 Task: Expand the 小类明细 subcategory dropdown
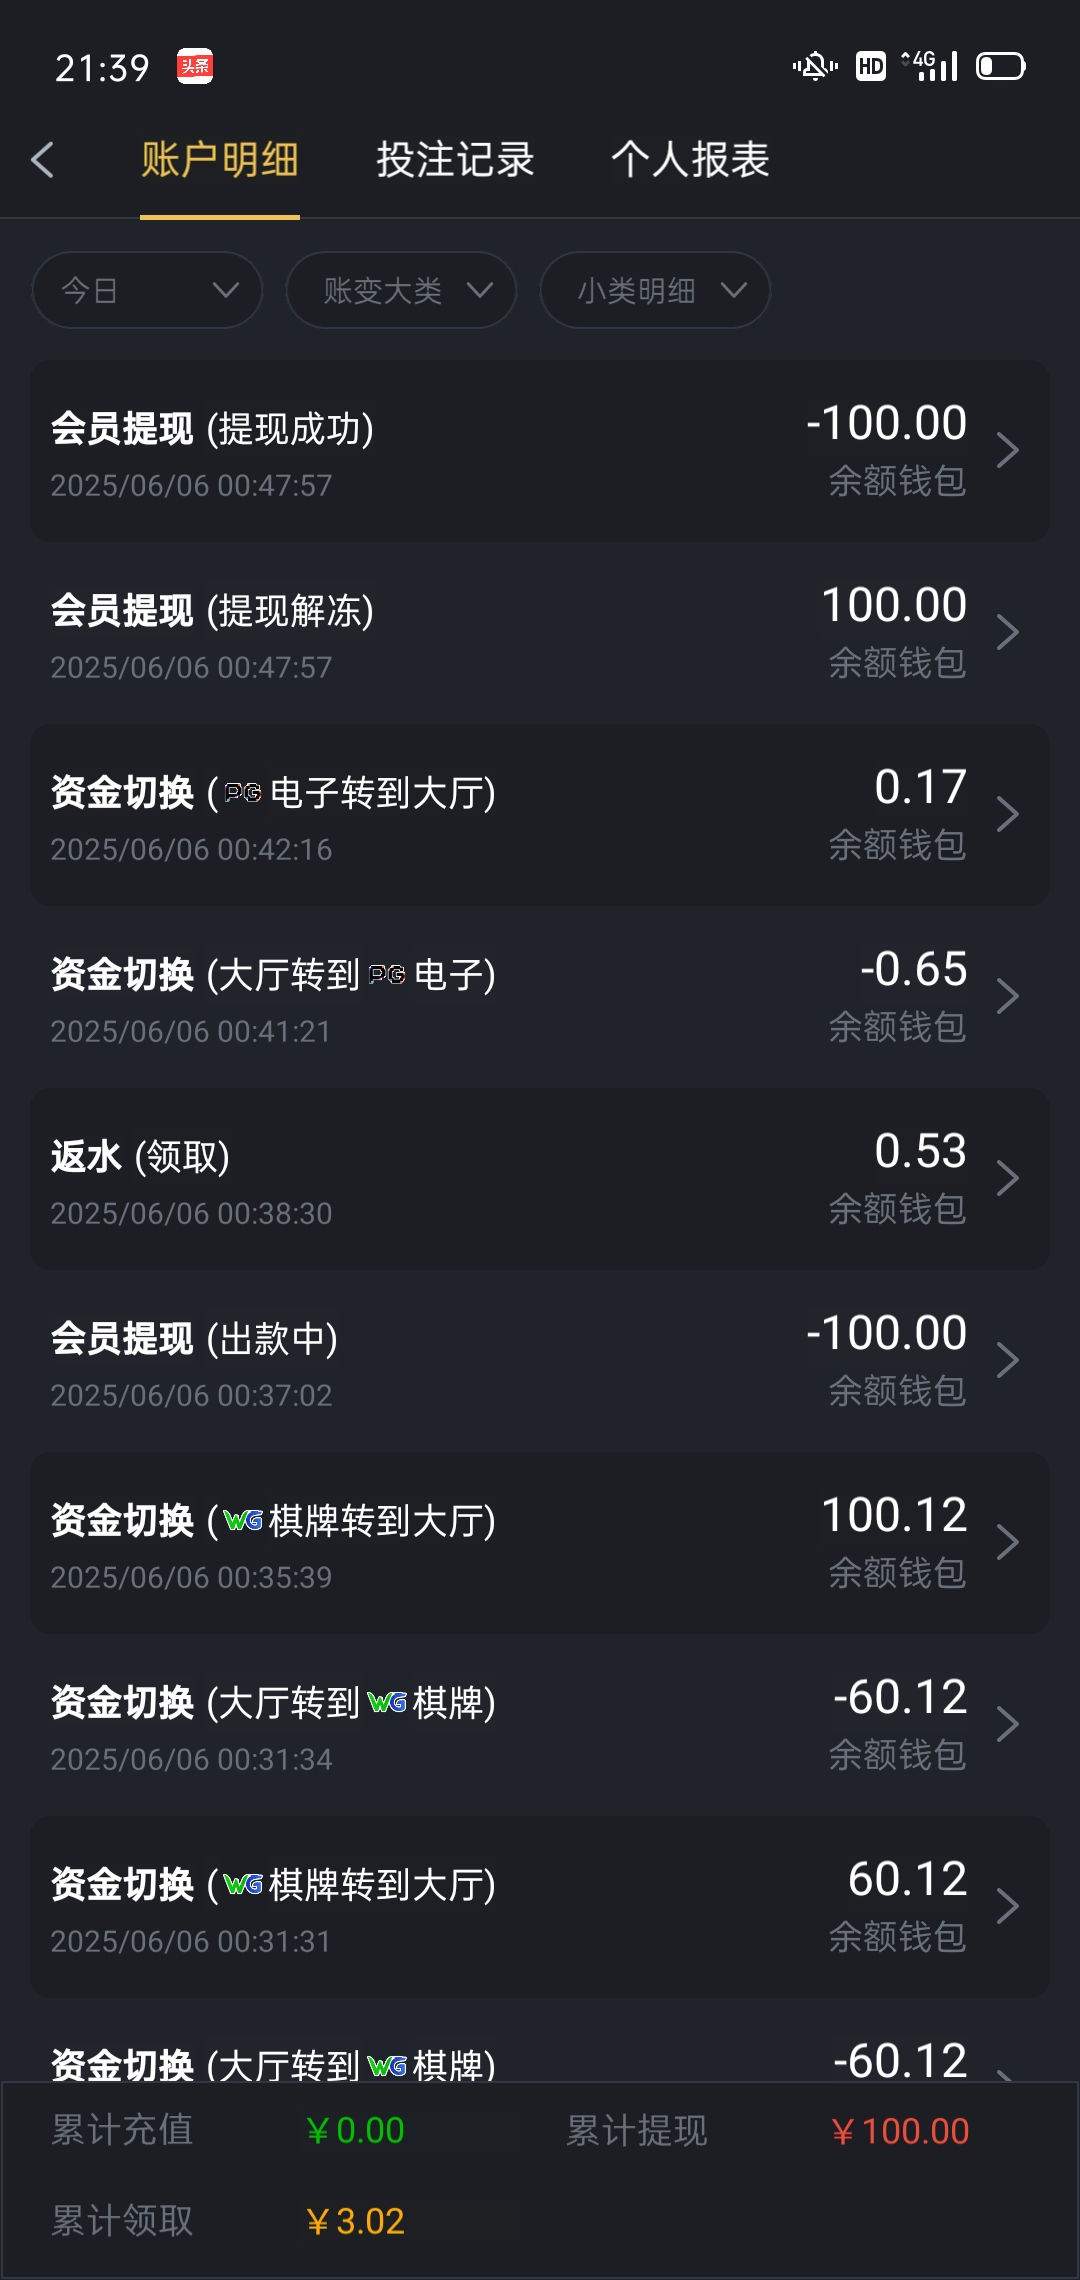(655, 290)
